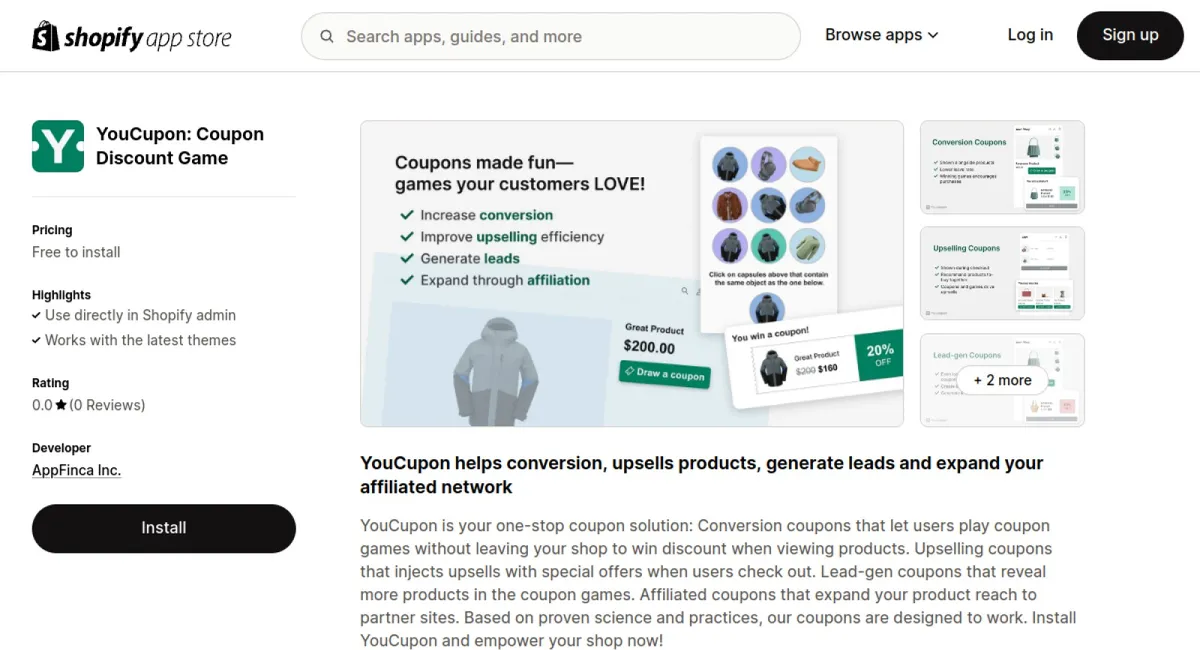Focus the Search apps, guides, and more field
1200x650 pixels.
(x=551, y=36)
